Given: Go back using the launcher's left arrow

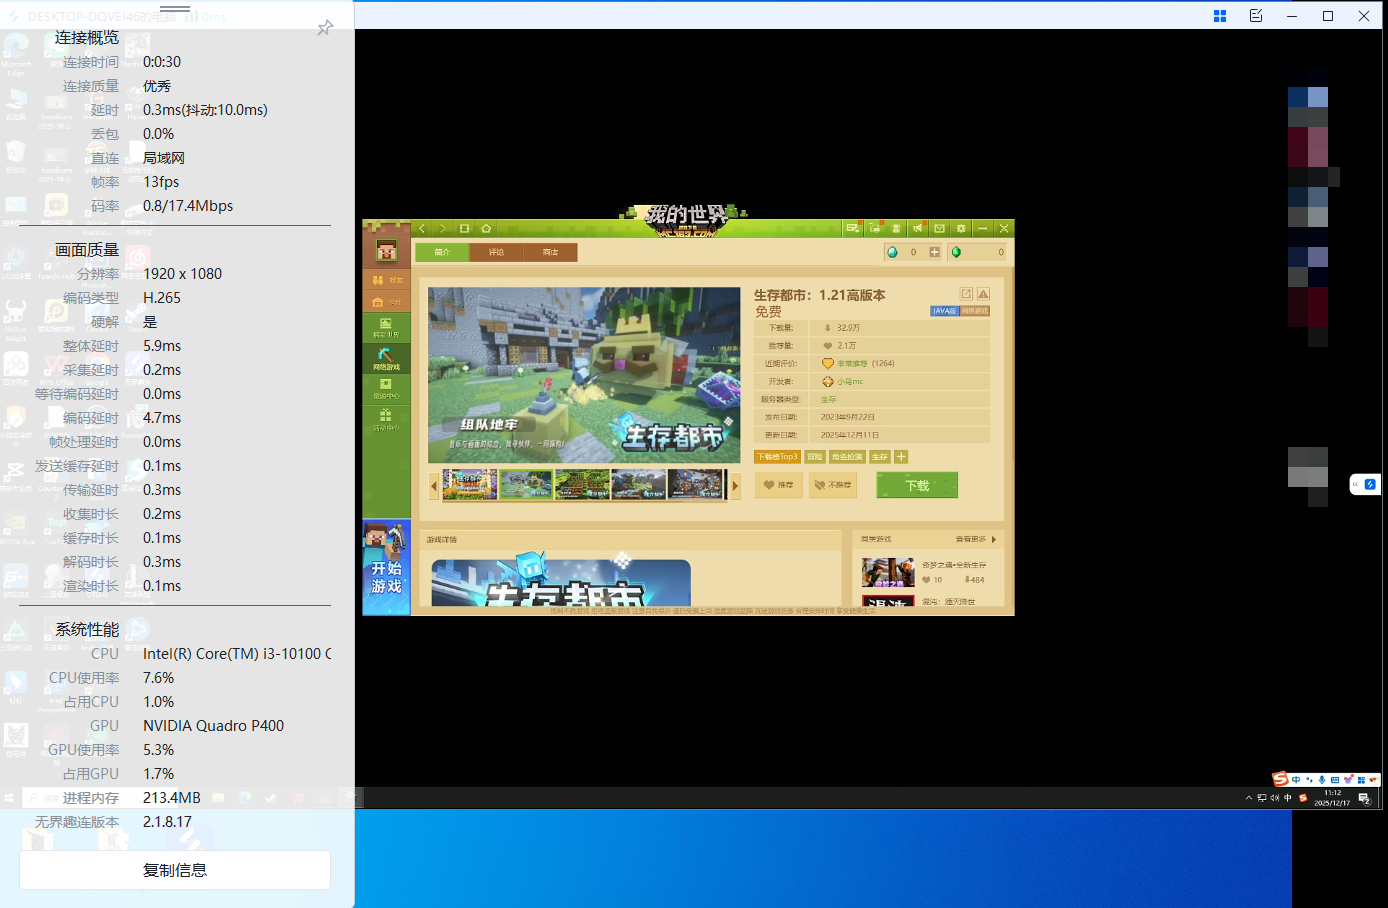Looking at the screenshot, I should coord(423,229).
